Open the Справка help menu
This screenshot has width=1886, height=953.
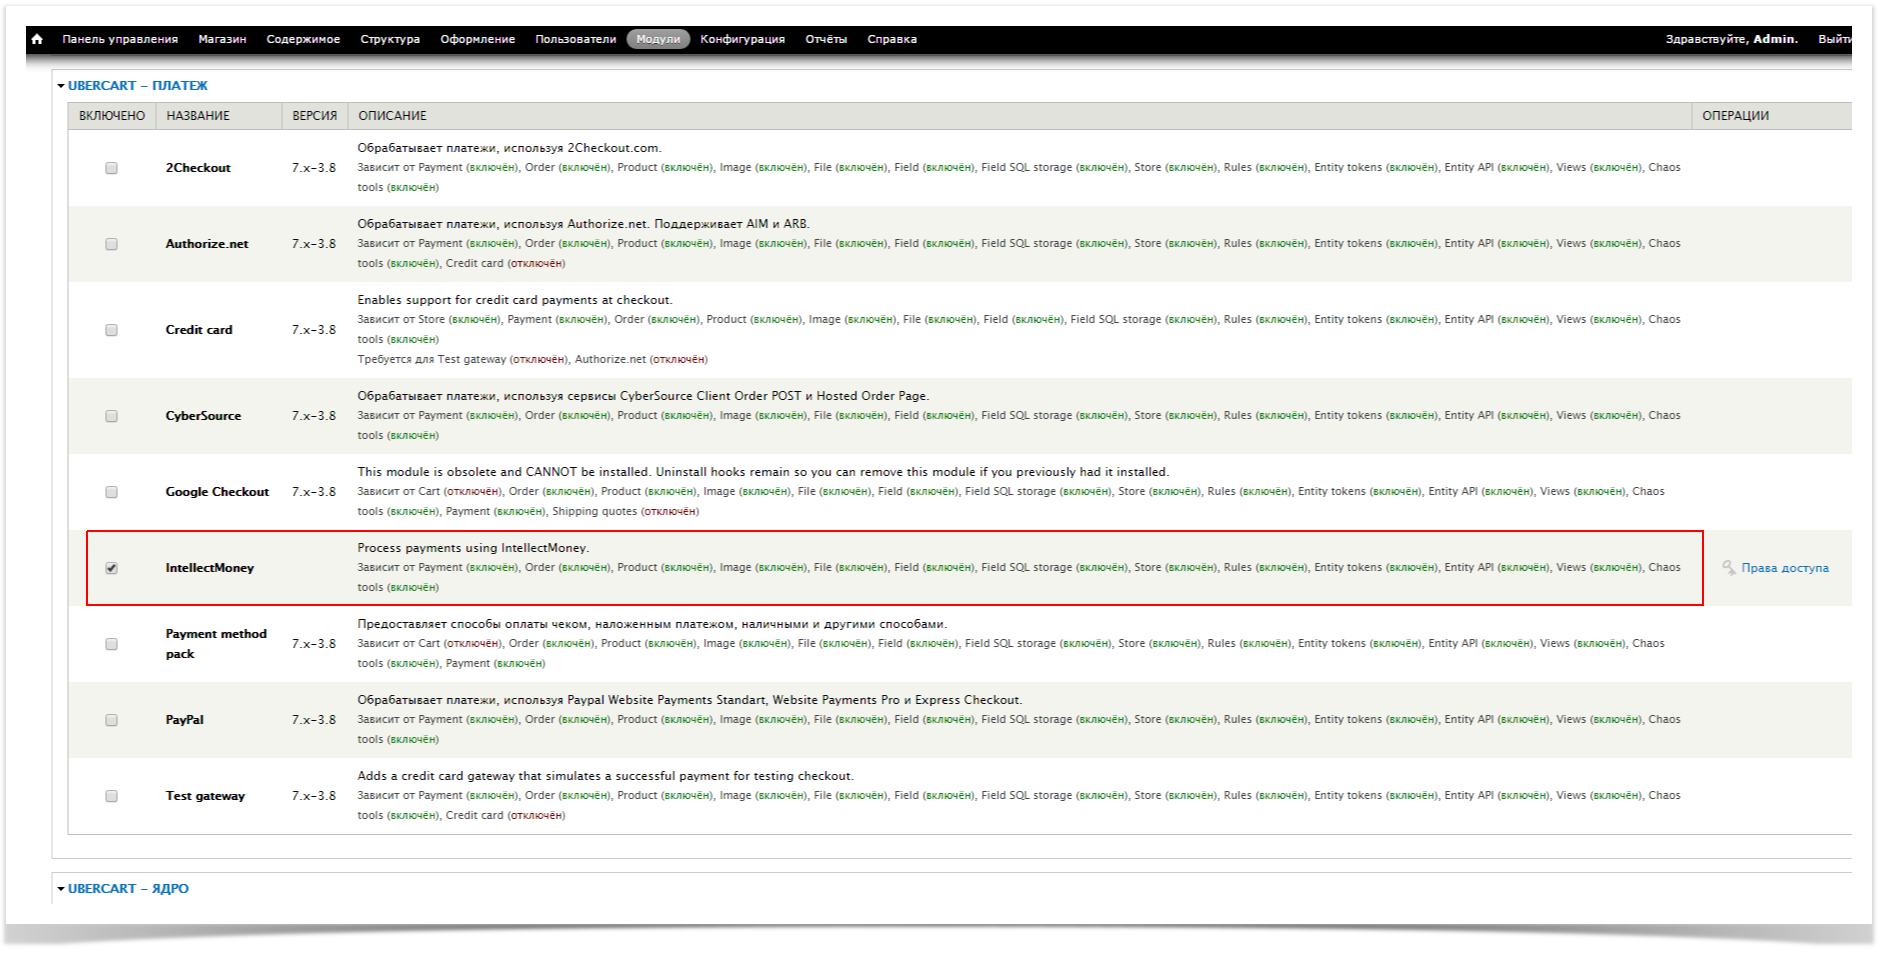point(891,39)
